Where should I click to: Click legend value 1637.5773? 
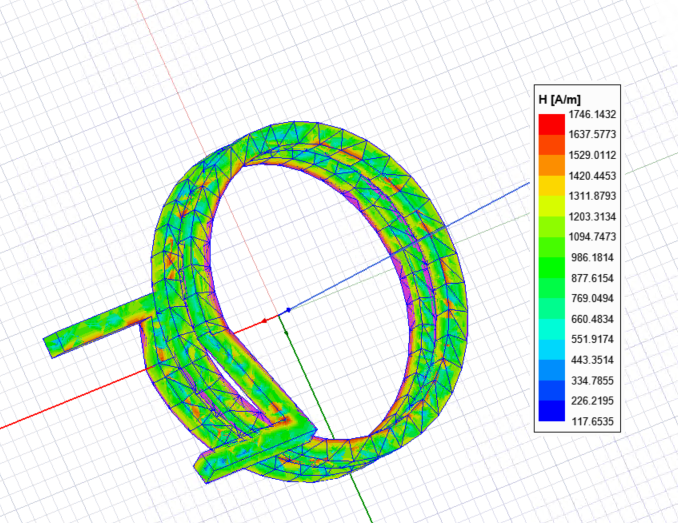(x=592, y=134)
